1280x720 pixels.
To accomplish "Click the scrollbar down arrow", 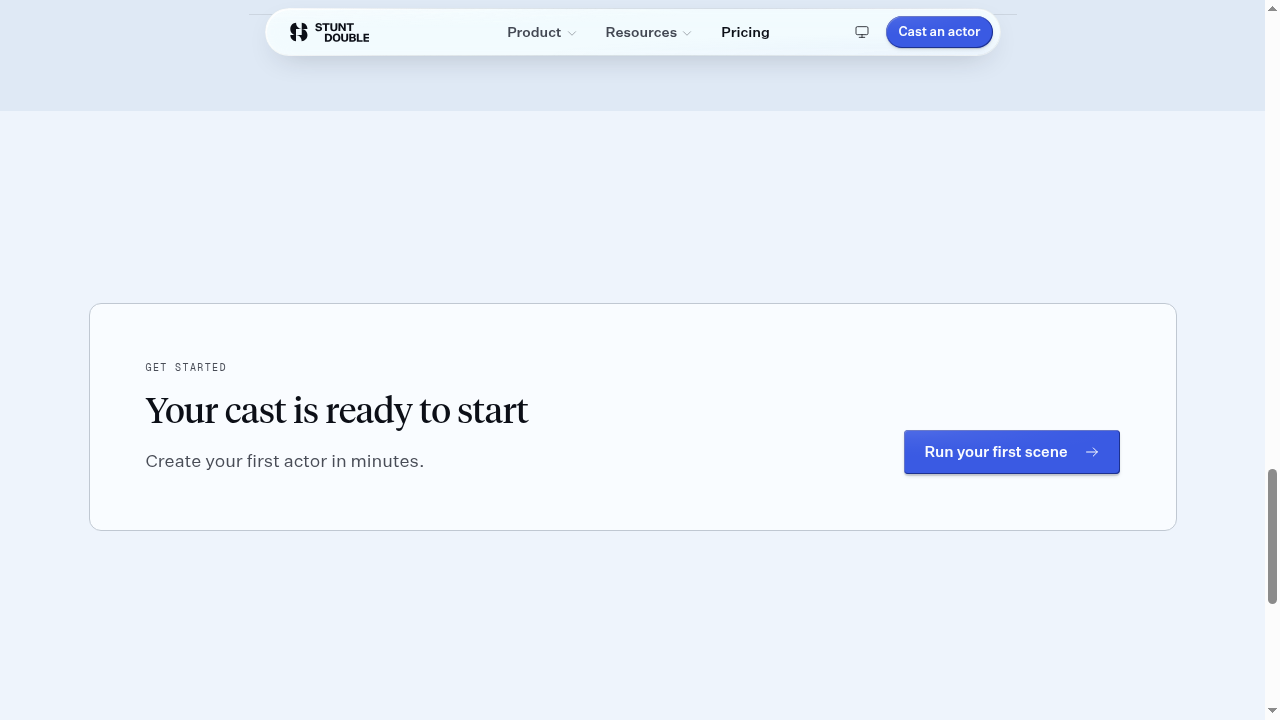I will pyautogui.click(x=1272, y=711).
